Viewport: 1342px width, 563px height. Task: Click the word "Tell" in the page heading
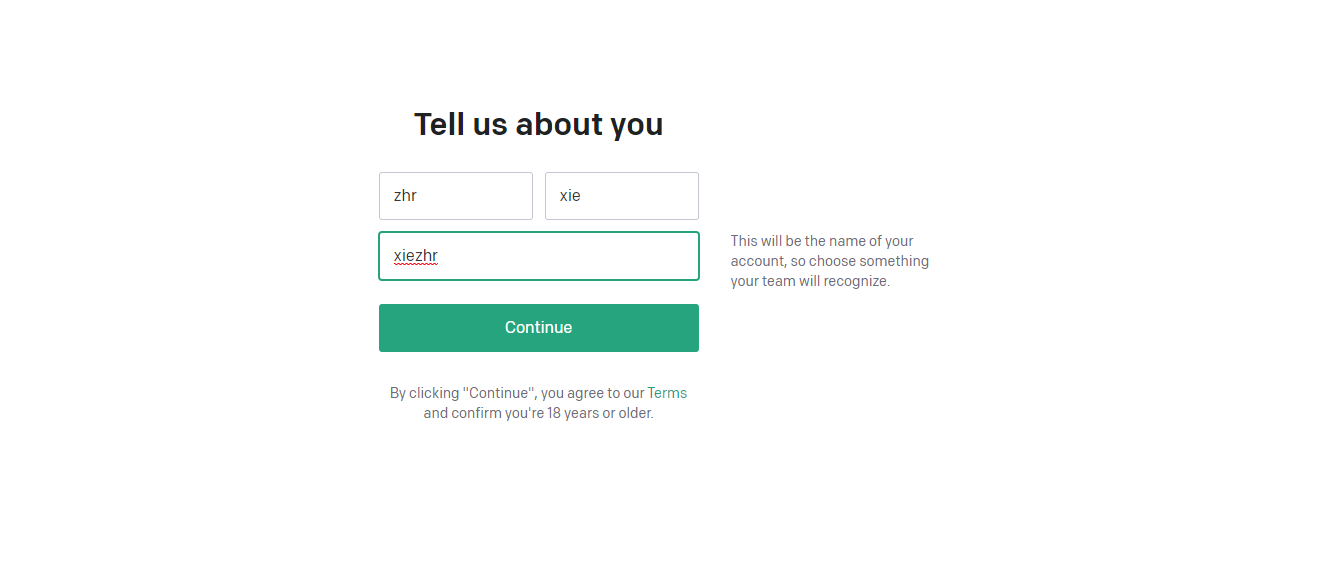(438, 124)
